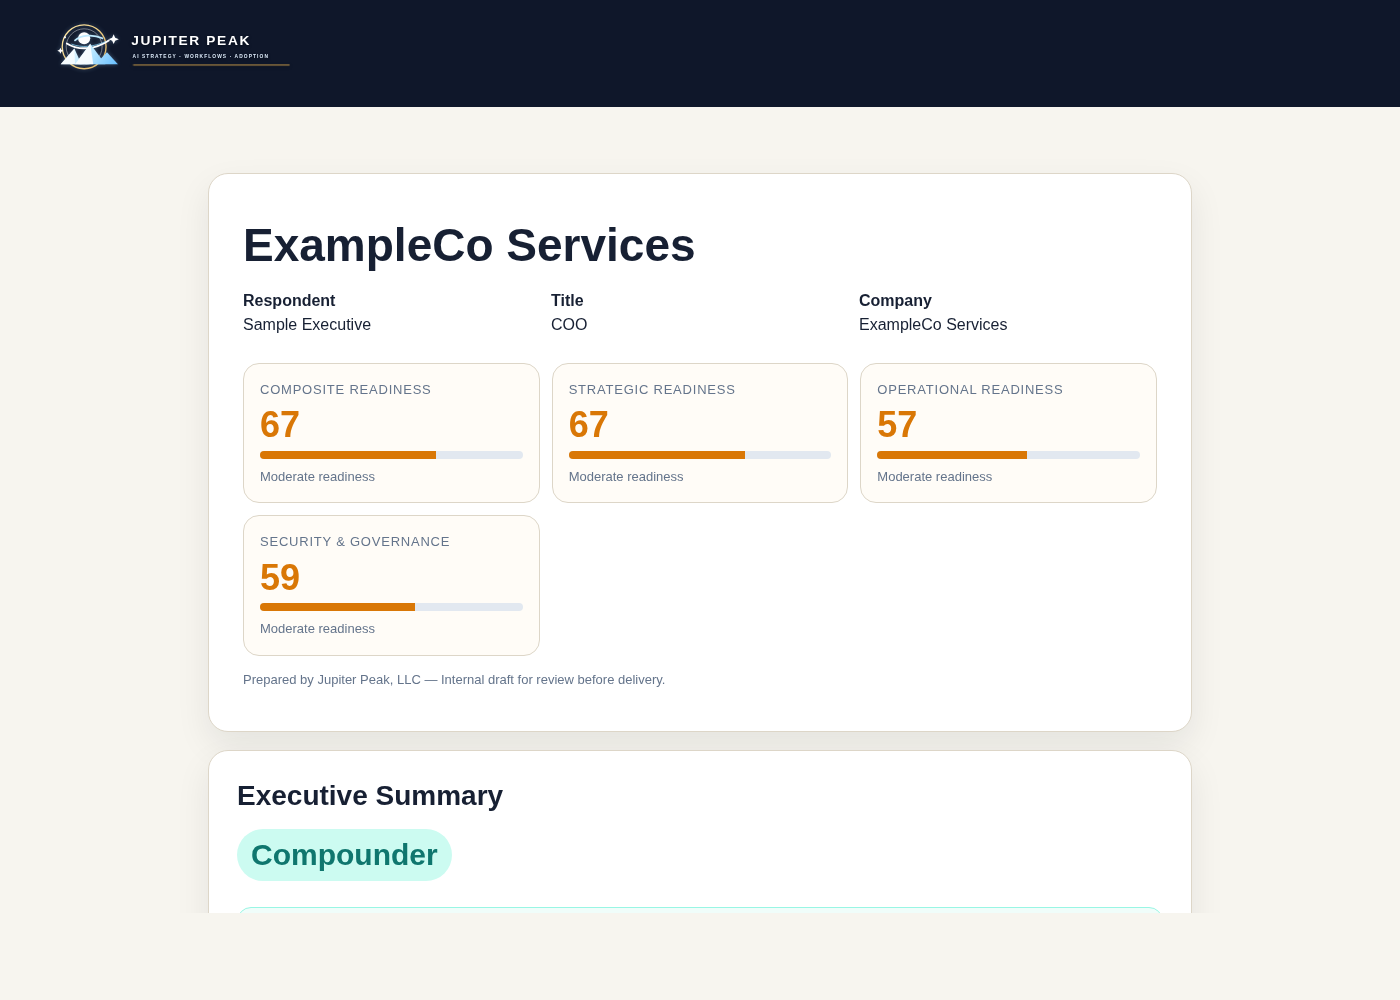Click the Executive Summary heading

tap(370, 796)
